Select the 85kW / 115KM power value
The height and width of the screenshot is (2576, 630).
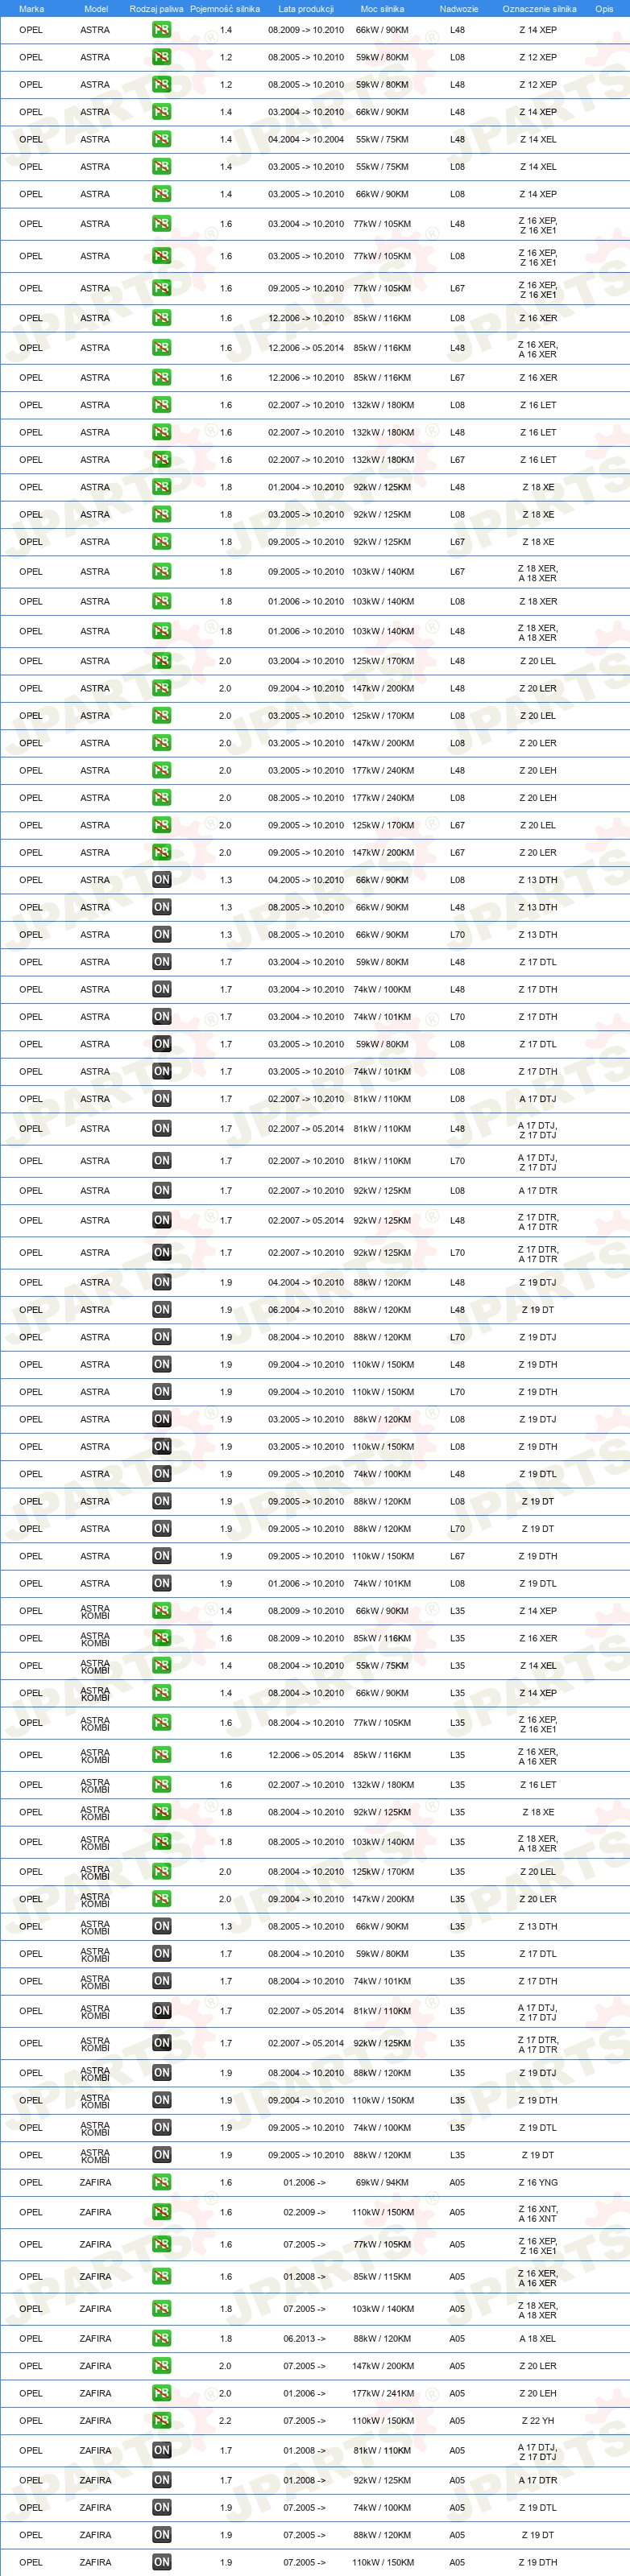pos(382,2276)
